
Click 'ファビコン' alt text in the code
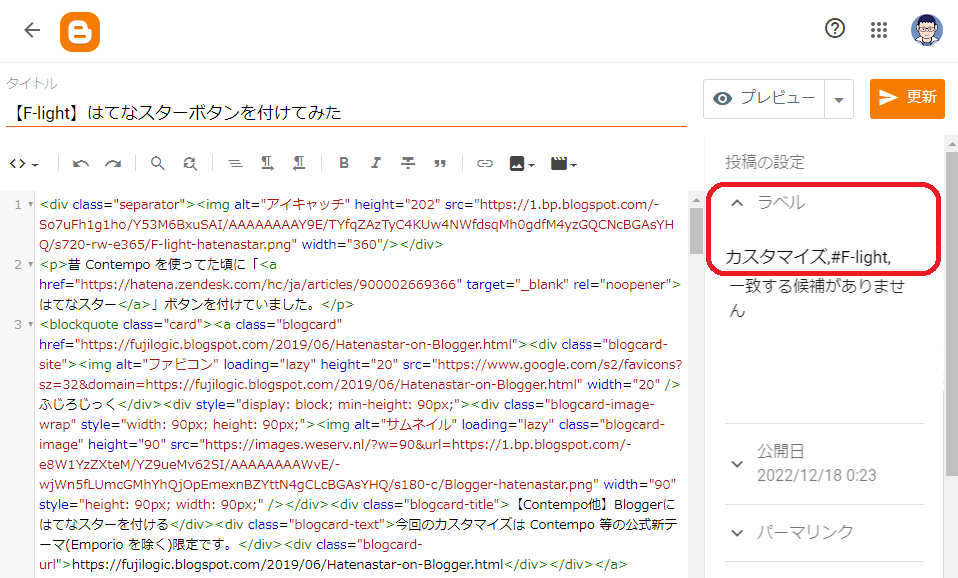(x=180, y=365)
